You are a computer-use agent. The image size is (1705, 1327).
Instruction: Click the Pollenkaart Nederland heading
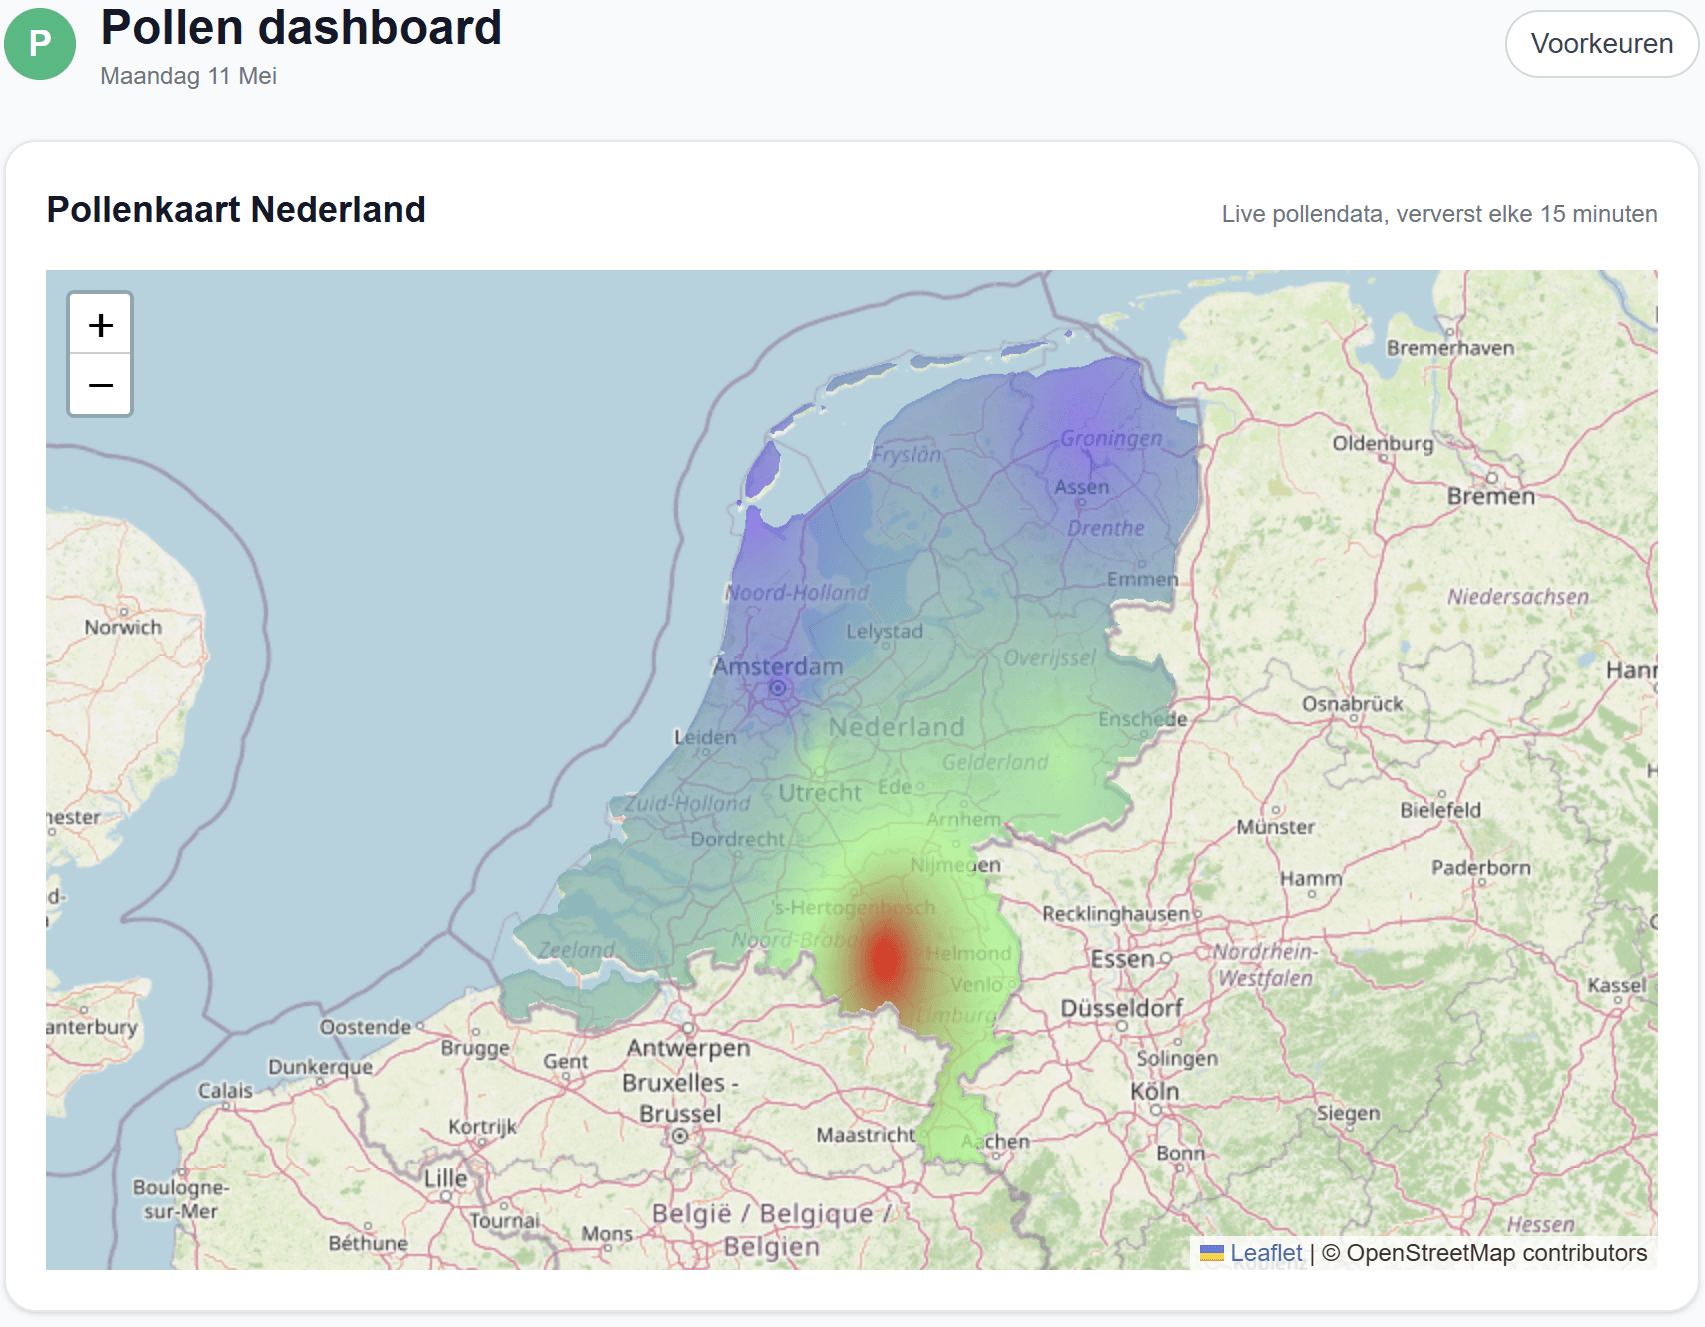point(236,210)
